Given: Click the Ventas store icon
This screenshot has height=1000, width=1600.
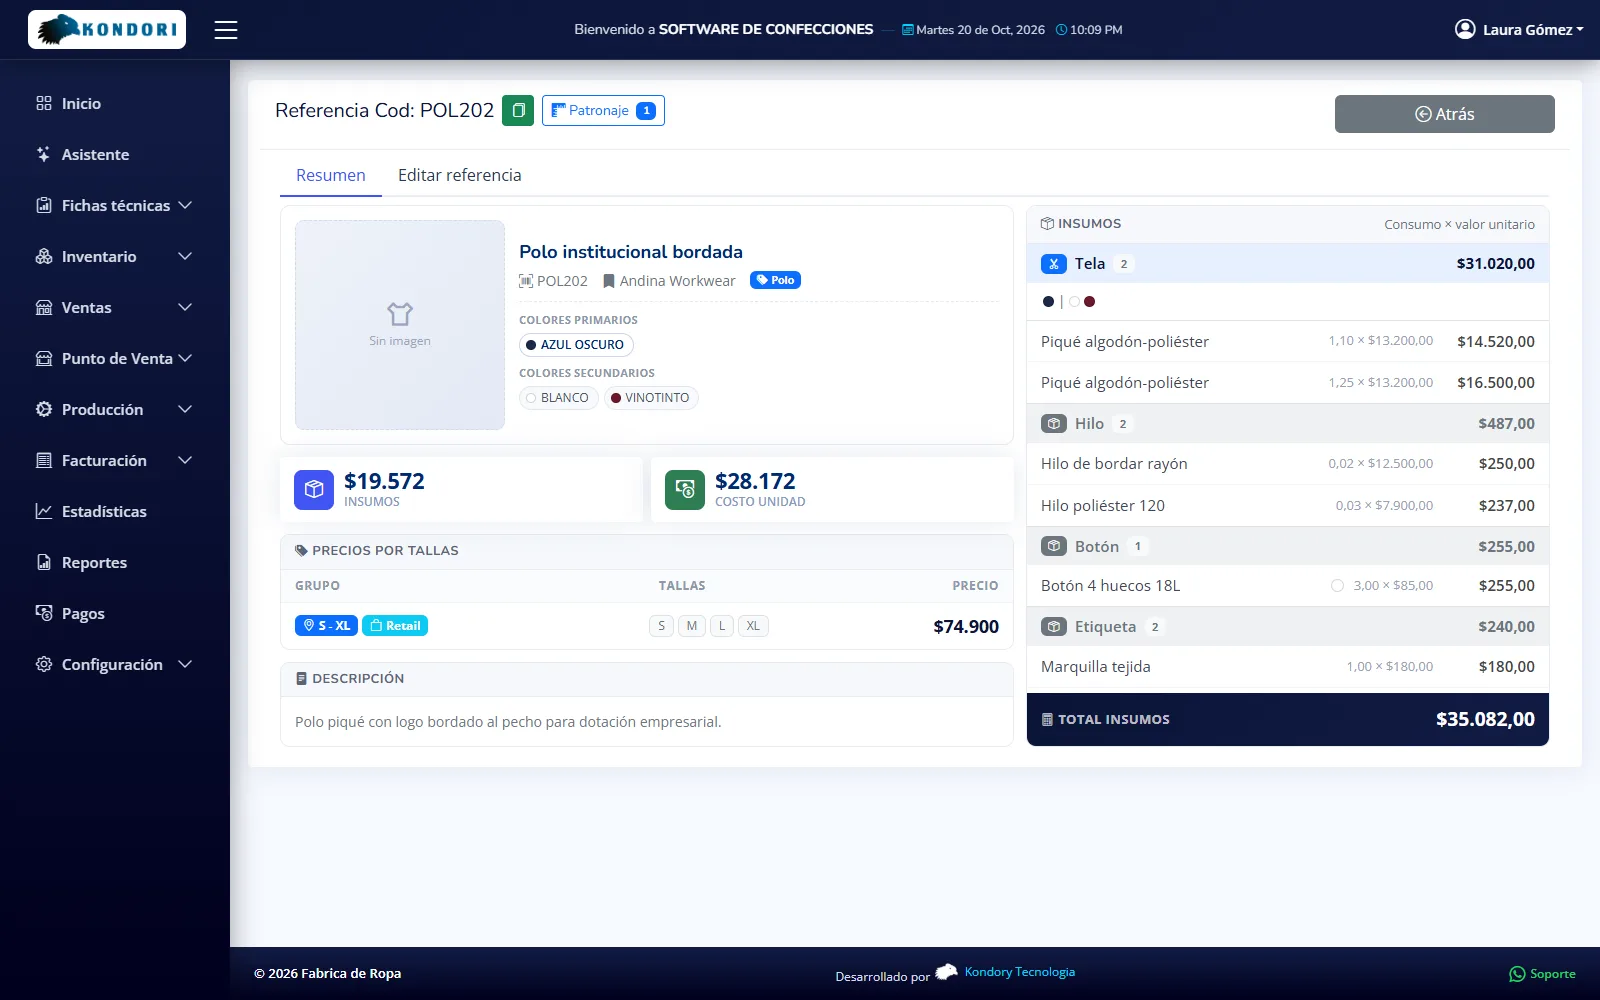Looking at the screenshot, I should coord(44,307).
